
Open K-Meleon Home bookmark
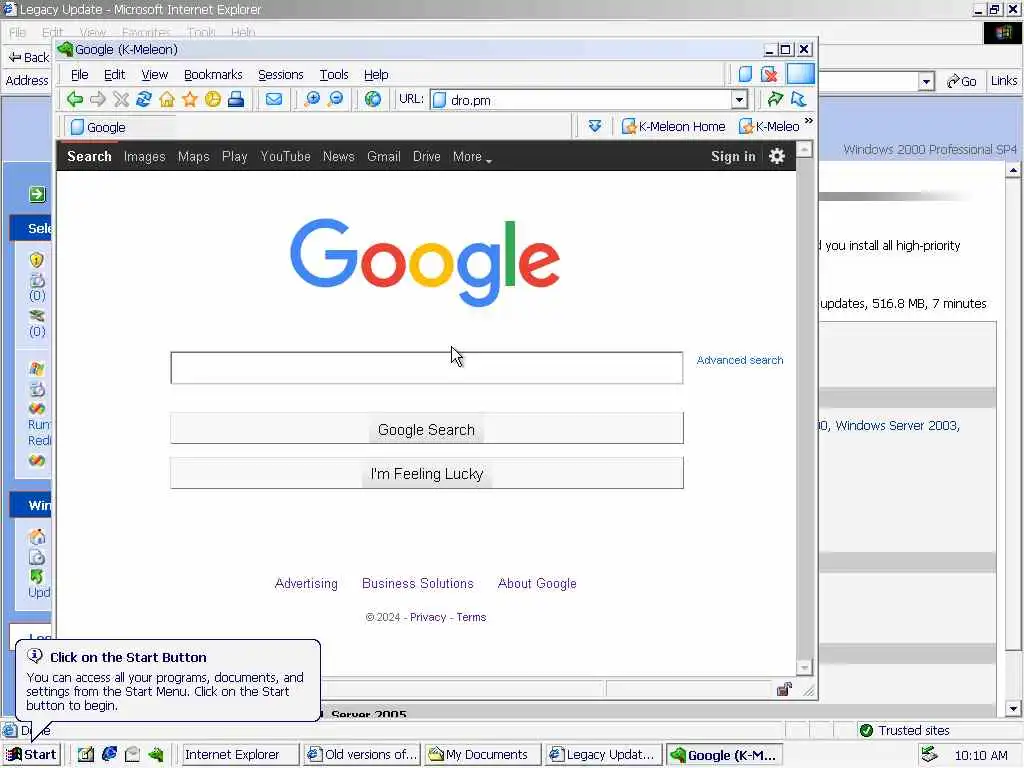673,127
